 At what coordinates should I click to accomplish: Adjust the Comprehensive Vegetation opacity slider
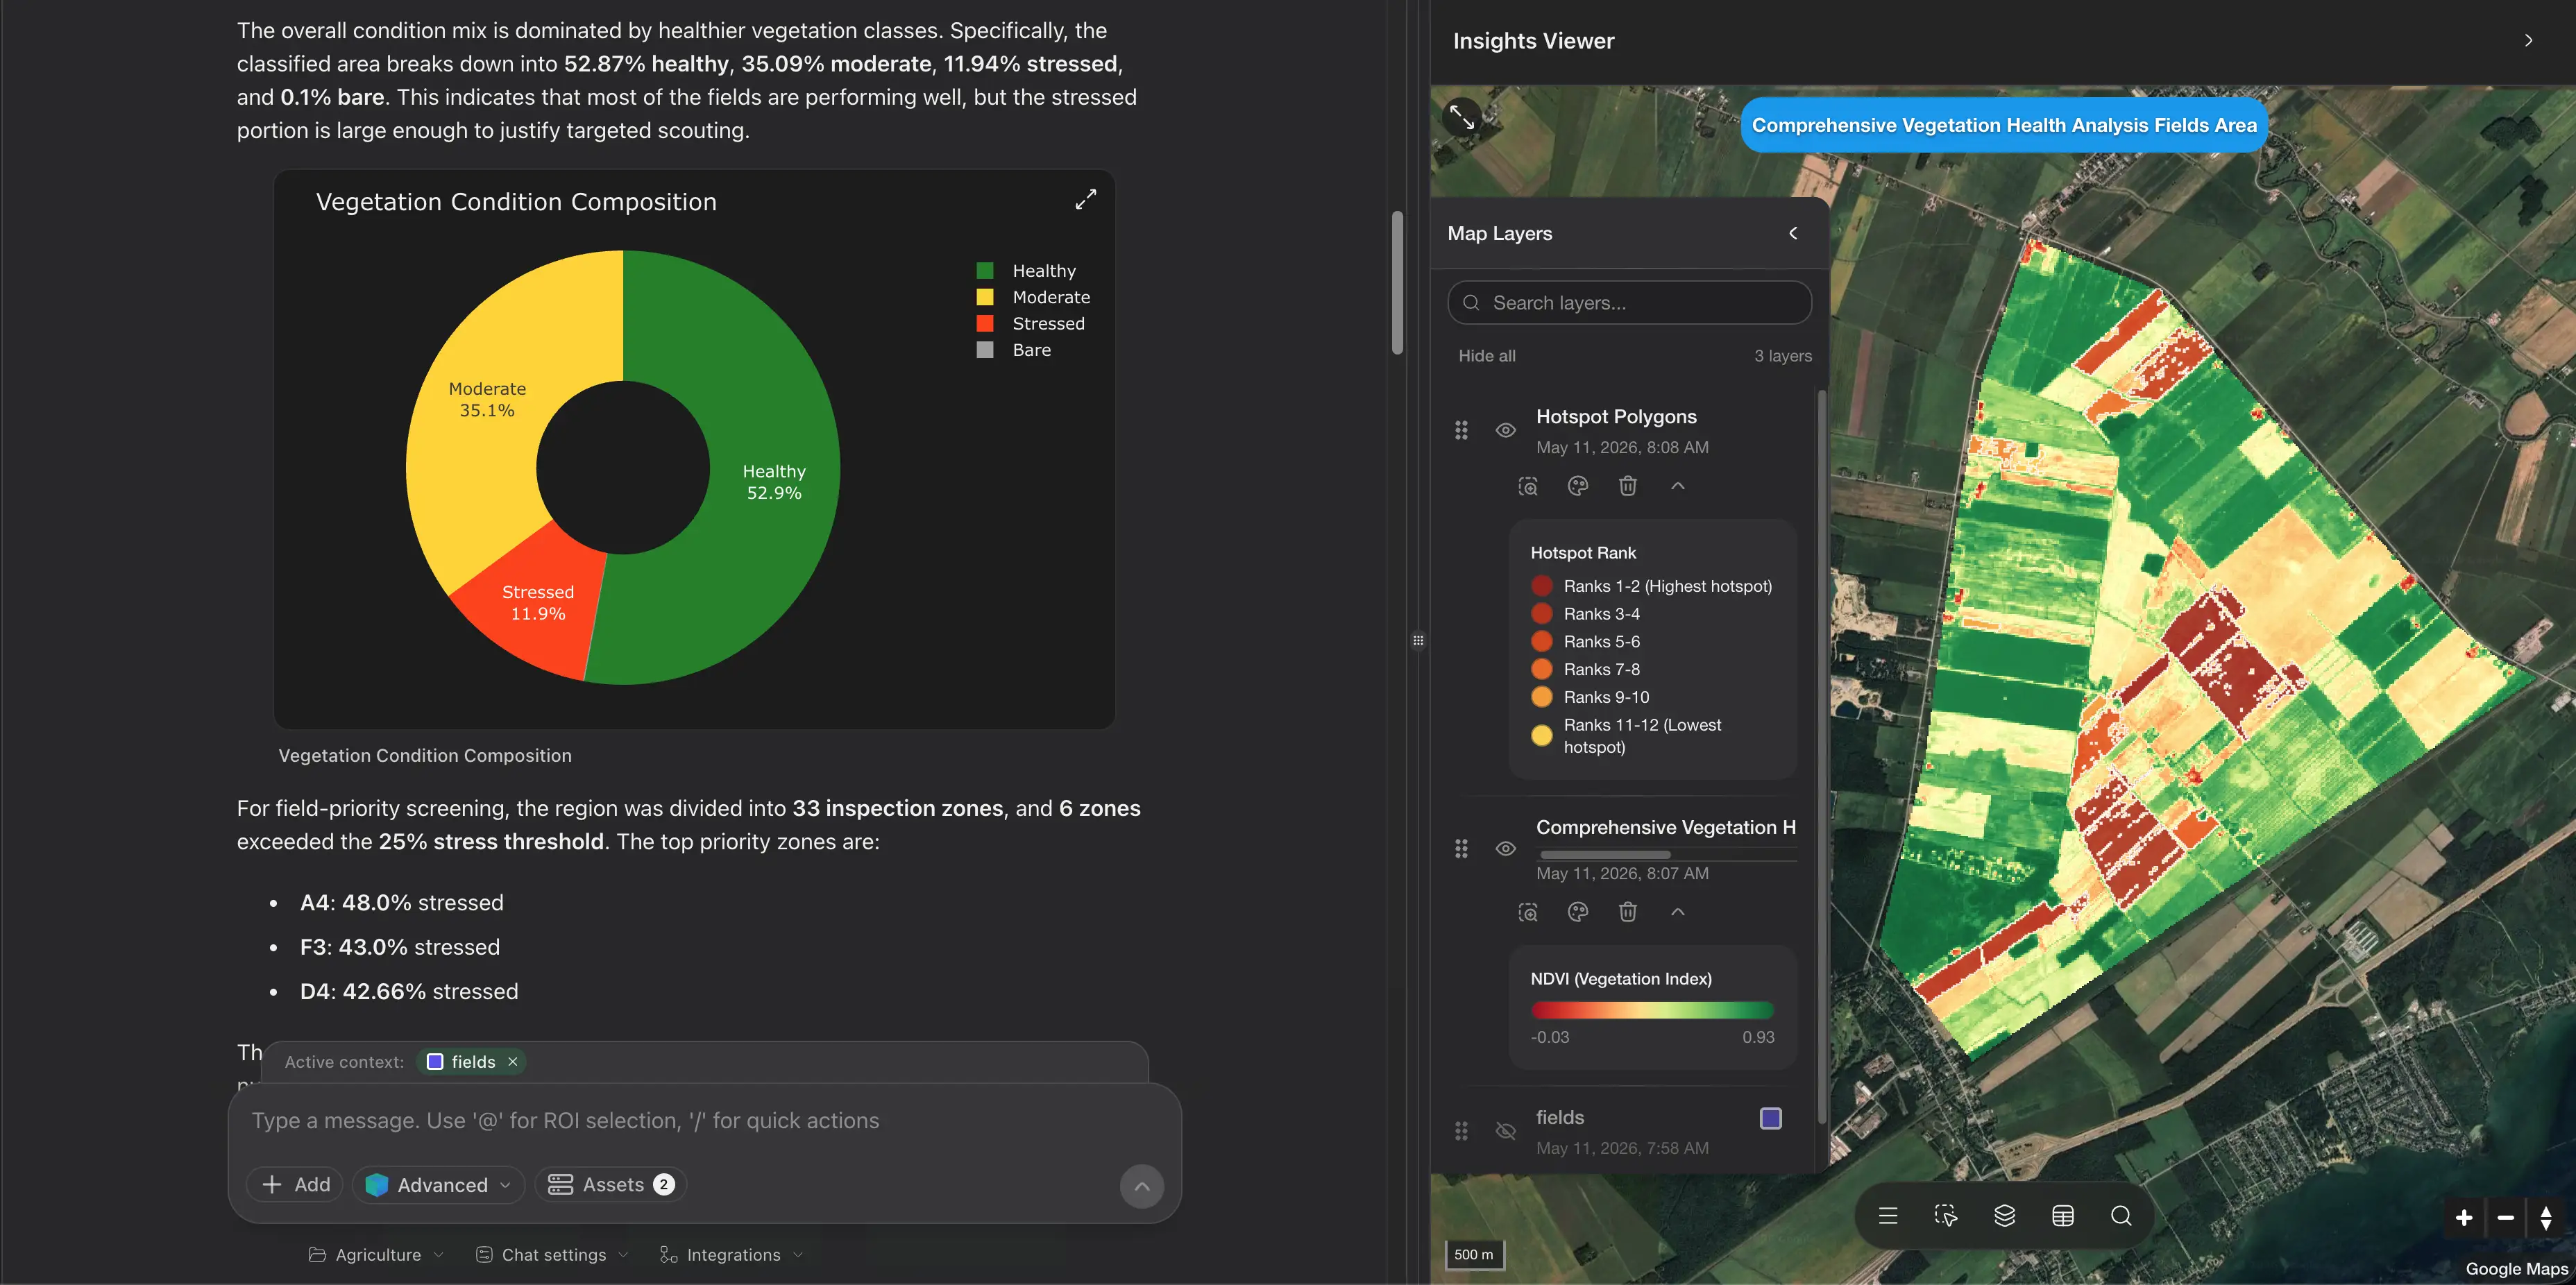1605,855
